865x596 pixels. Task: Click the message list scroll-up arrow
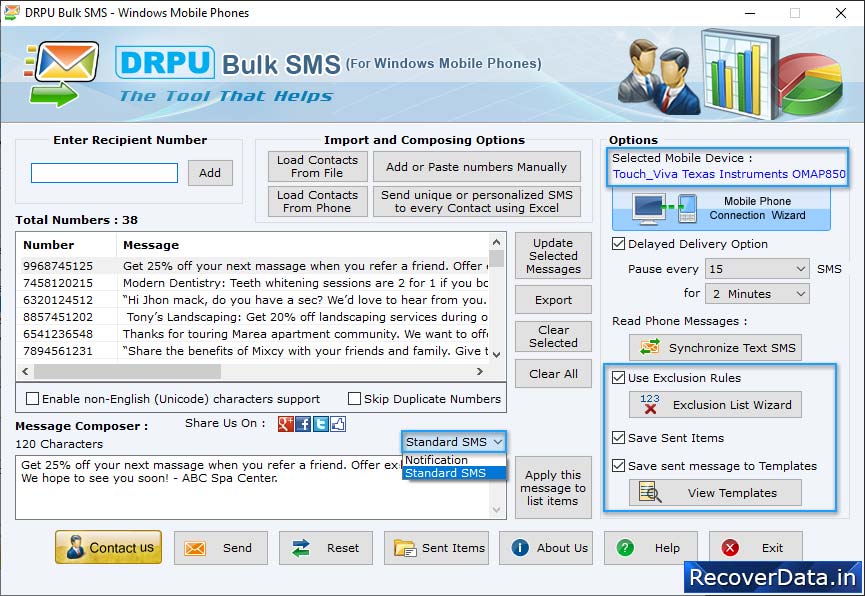tap(496, 242)
